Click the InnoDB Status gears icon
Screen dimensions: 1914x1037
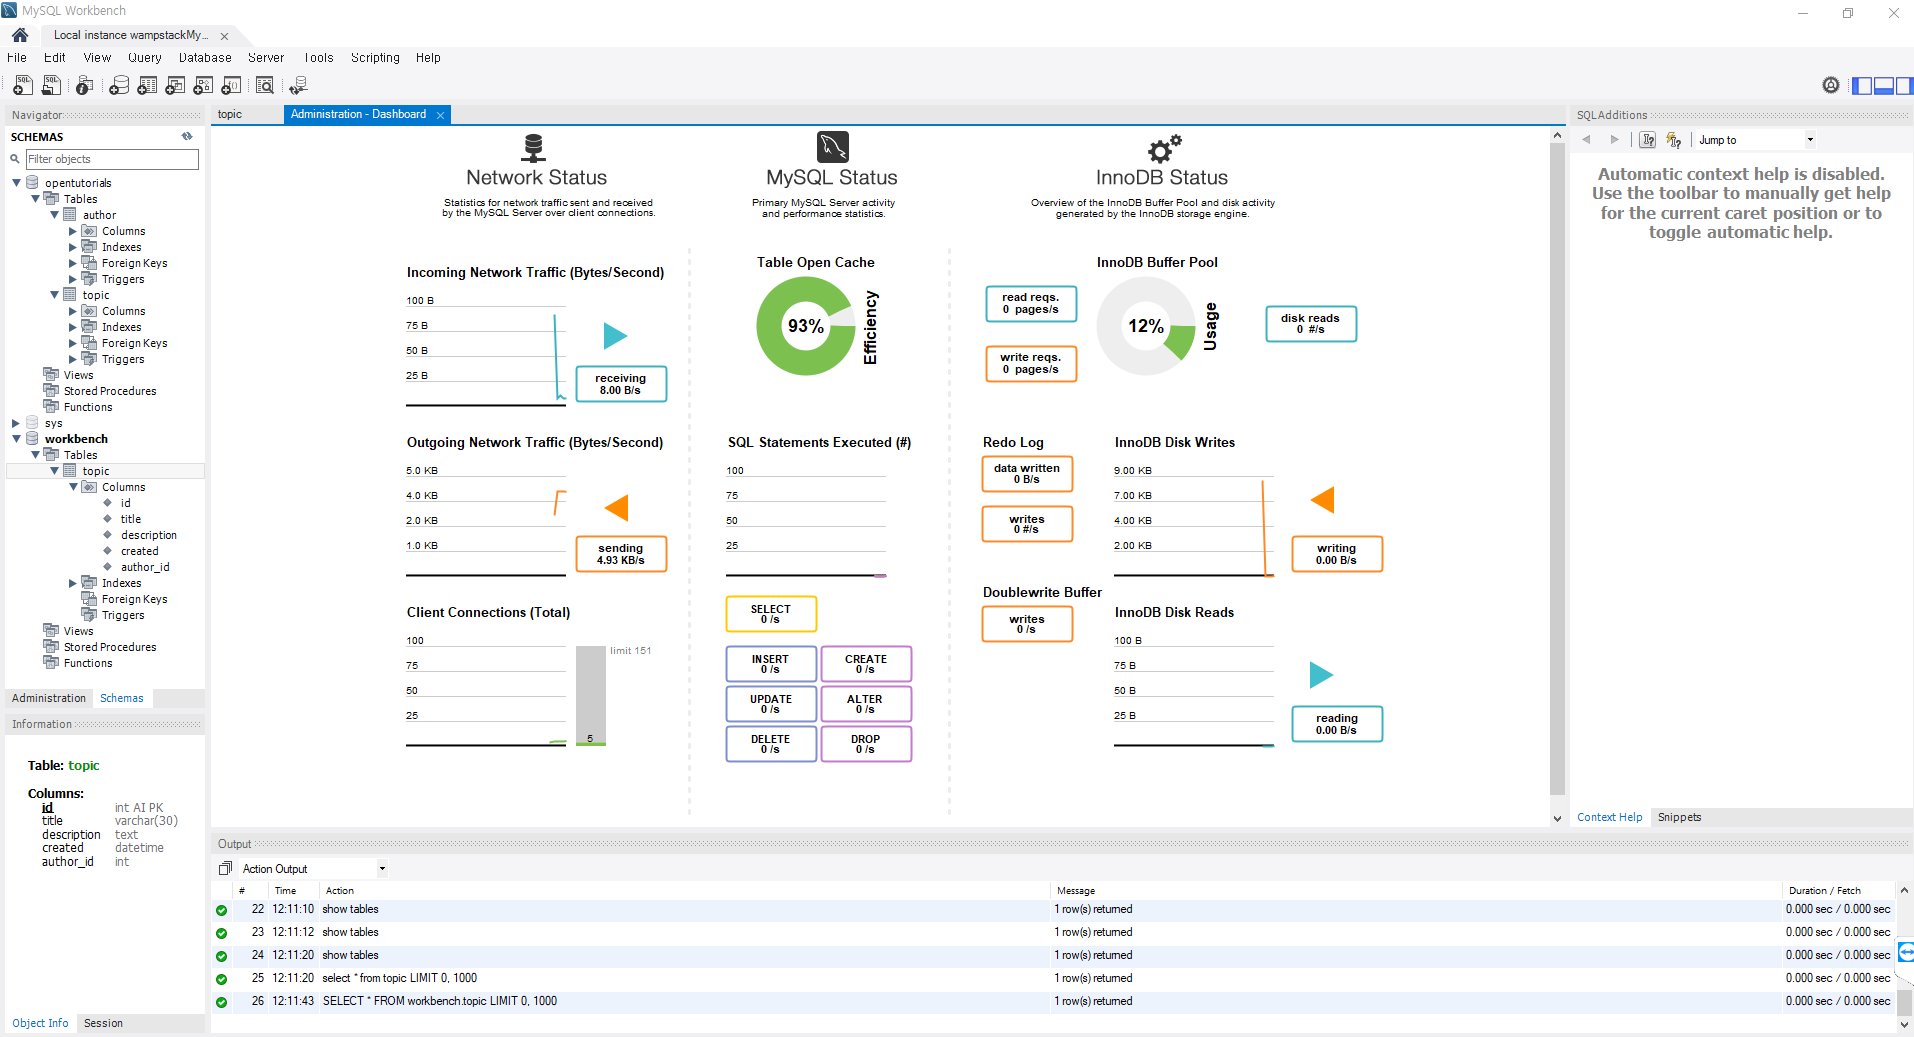pyautogui.click(x=1164, y=149)
